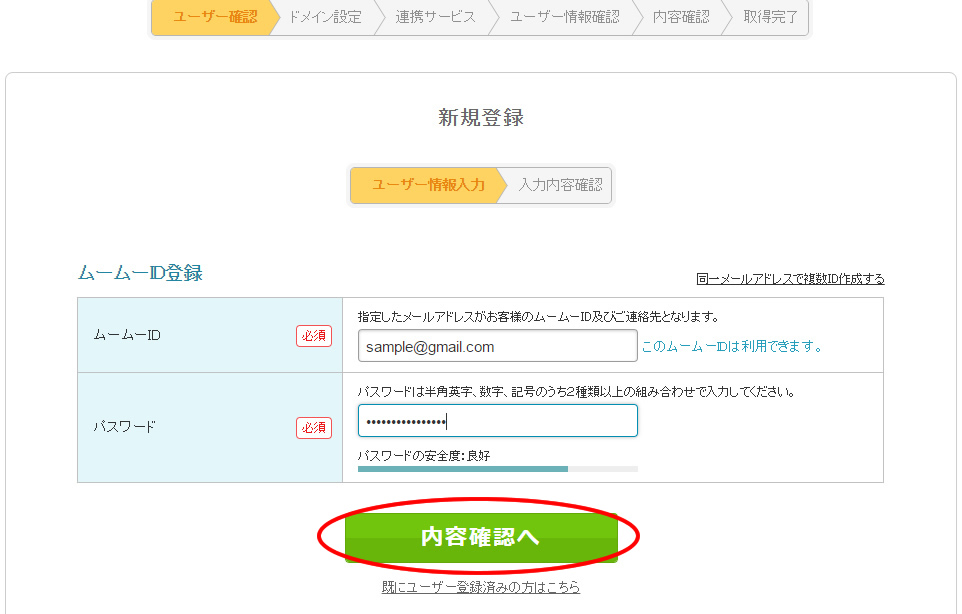Viewport: 962px width, 614px height.
Task: Open 同一メールアドレスで複数ID作成する link
Action: (795, 278)
